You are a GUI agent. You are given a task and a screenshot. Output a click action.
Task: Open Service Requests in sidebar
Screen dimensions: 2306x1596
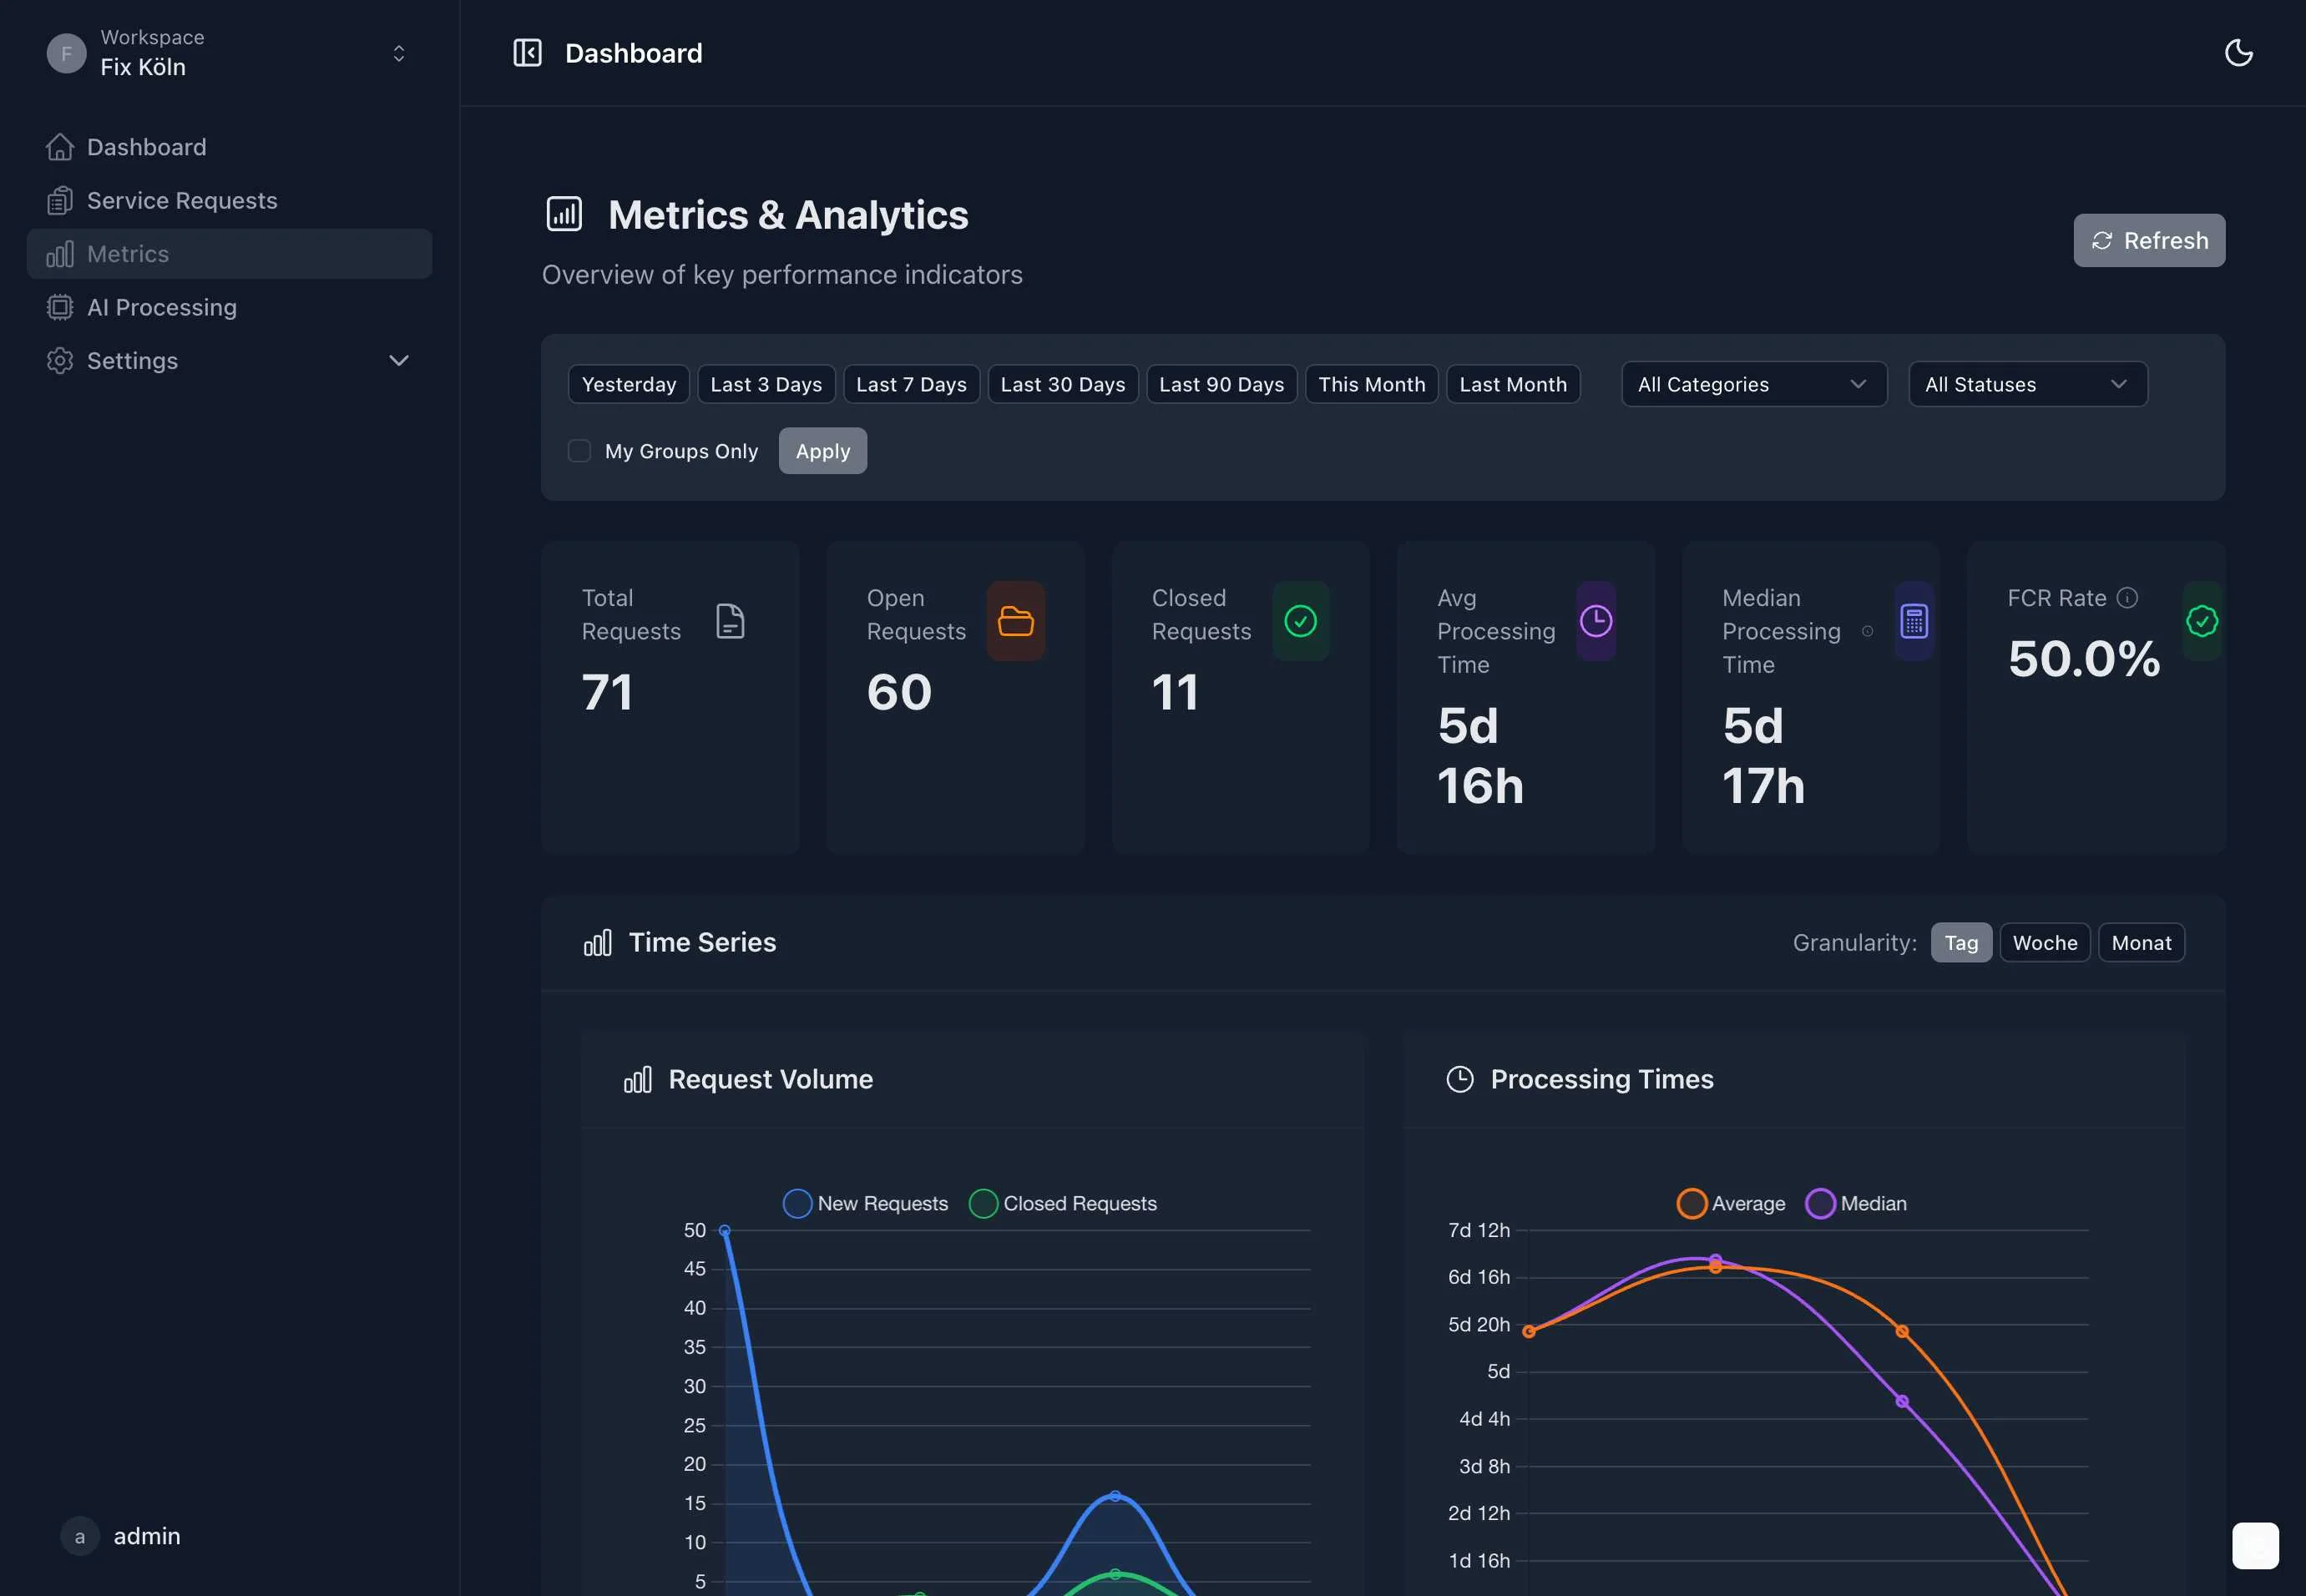pyautogui.click(x=182, y=201)
